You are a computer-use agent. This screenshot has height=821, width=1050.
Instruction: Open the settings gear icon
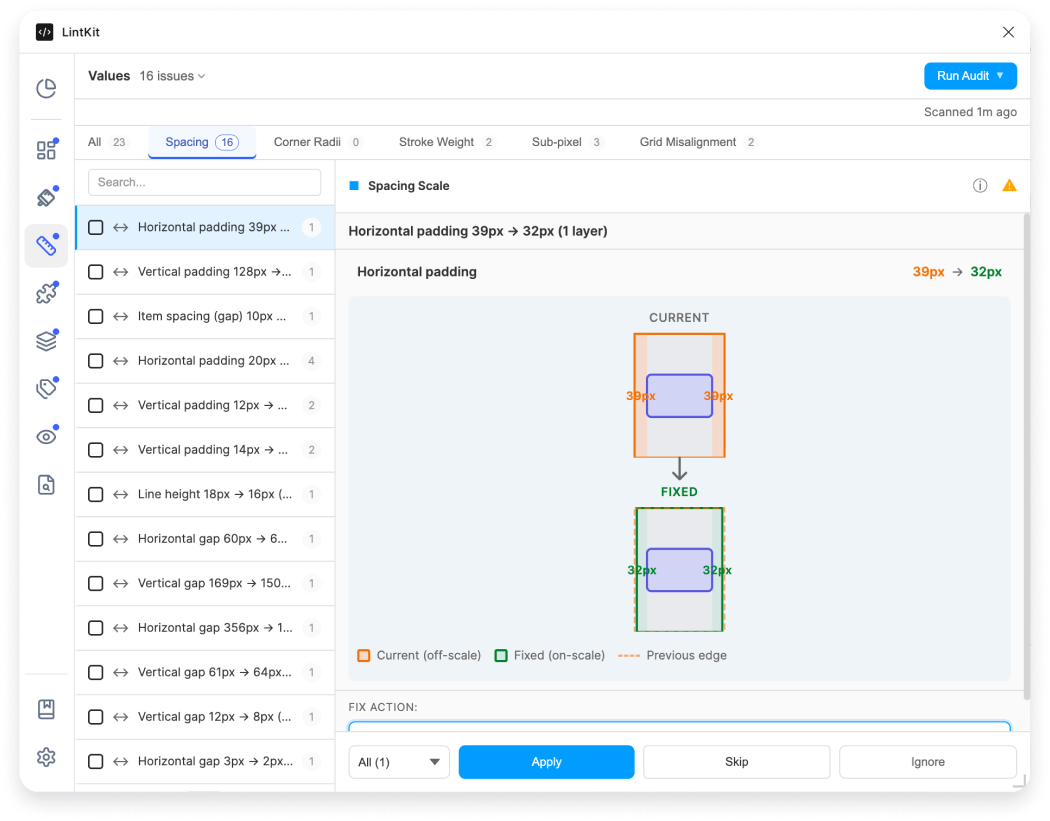(46, 757)
